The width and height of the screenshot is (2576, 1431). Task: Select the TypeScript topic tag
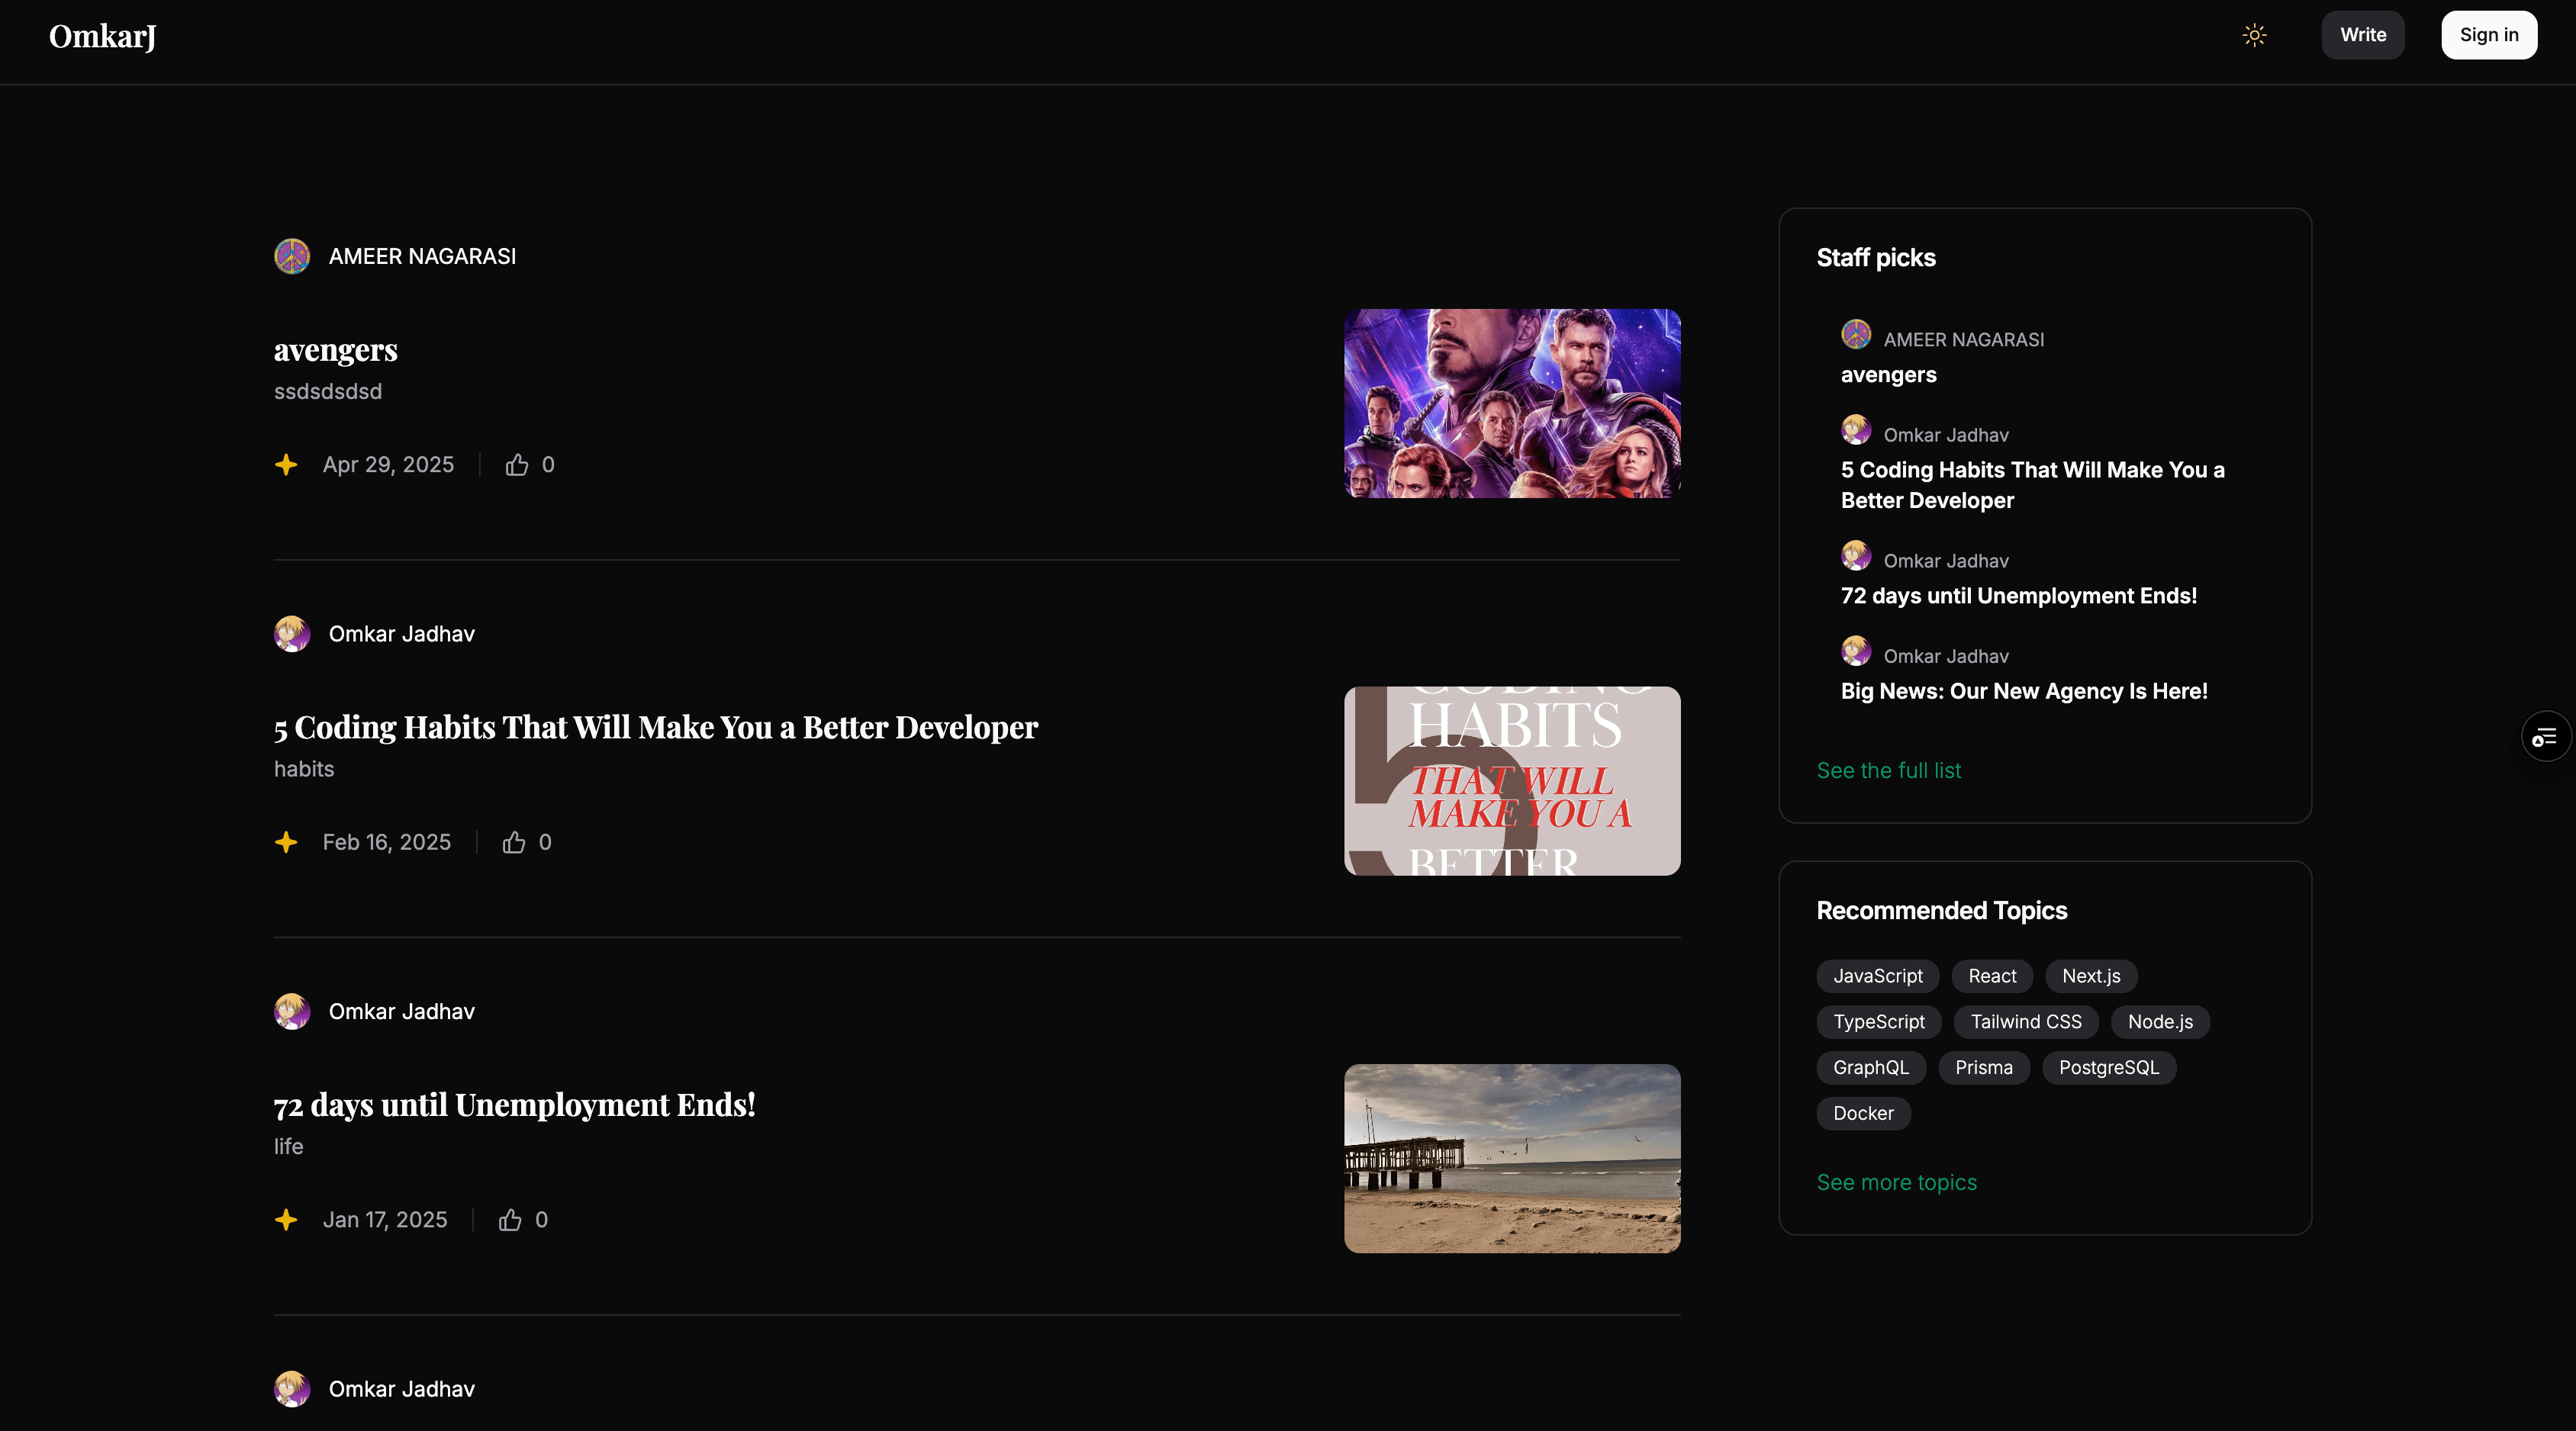tap(1878, 1022)
